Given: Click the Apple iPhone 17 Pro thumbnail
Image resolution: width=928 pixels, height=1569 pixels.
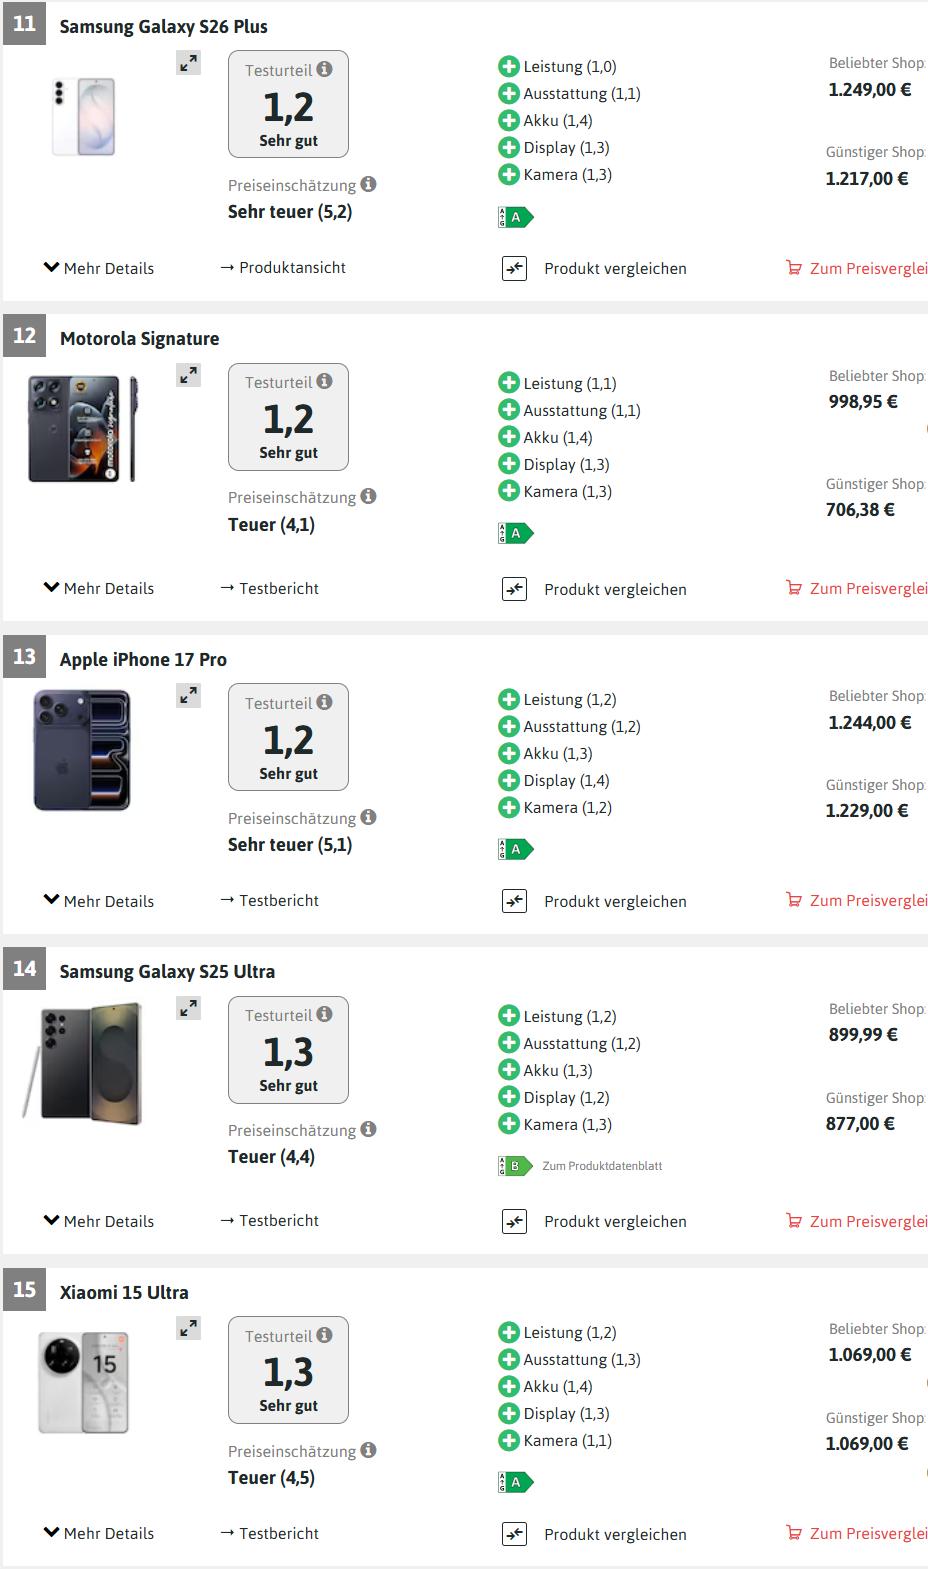Looking at the screenshot, I should tap(82, 750).
